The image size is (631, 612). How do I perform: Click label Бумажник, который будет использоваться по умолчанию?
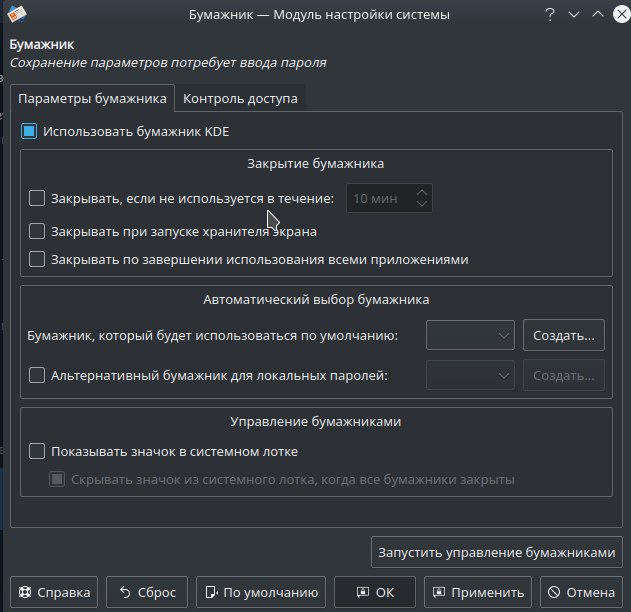[212, 336]
